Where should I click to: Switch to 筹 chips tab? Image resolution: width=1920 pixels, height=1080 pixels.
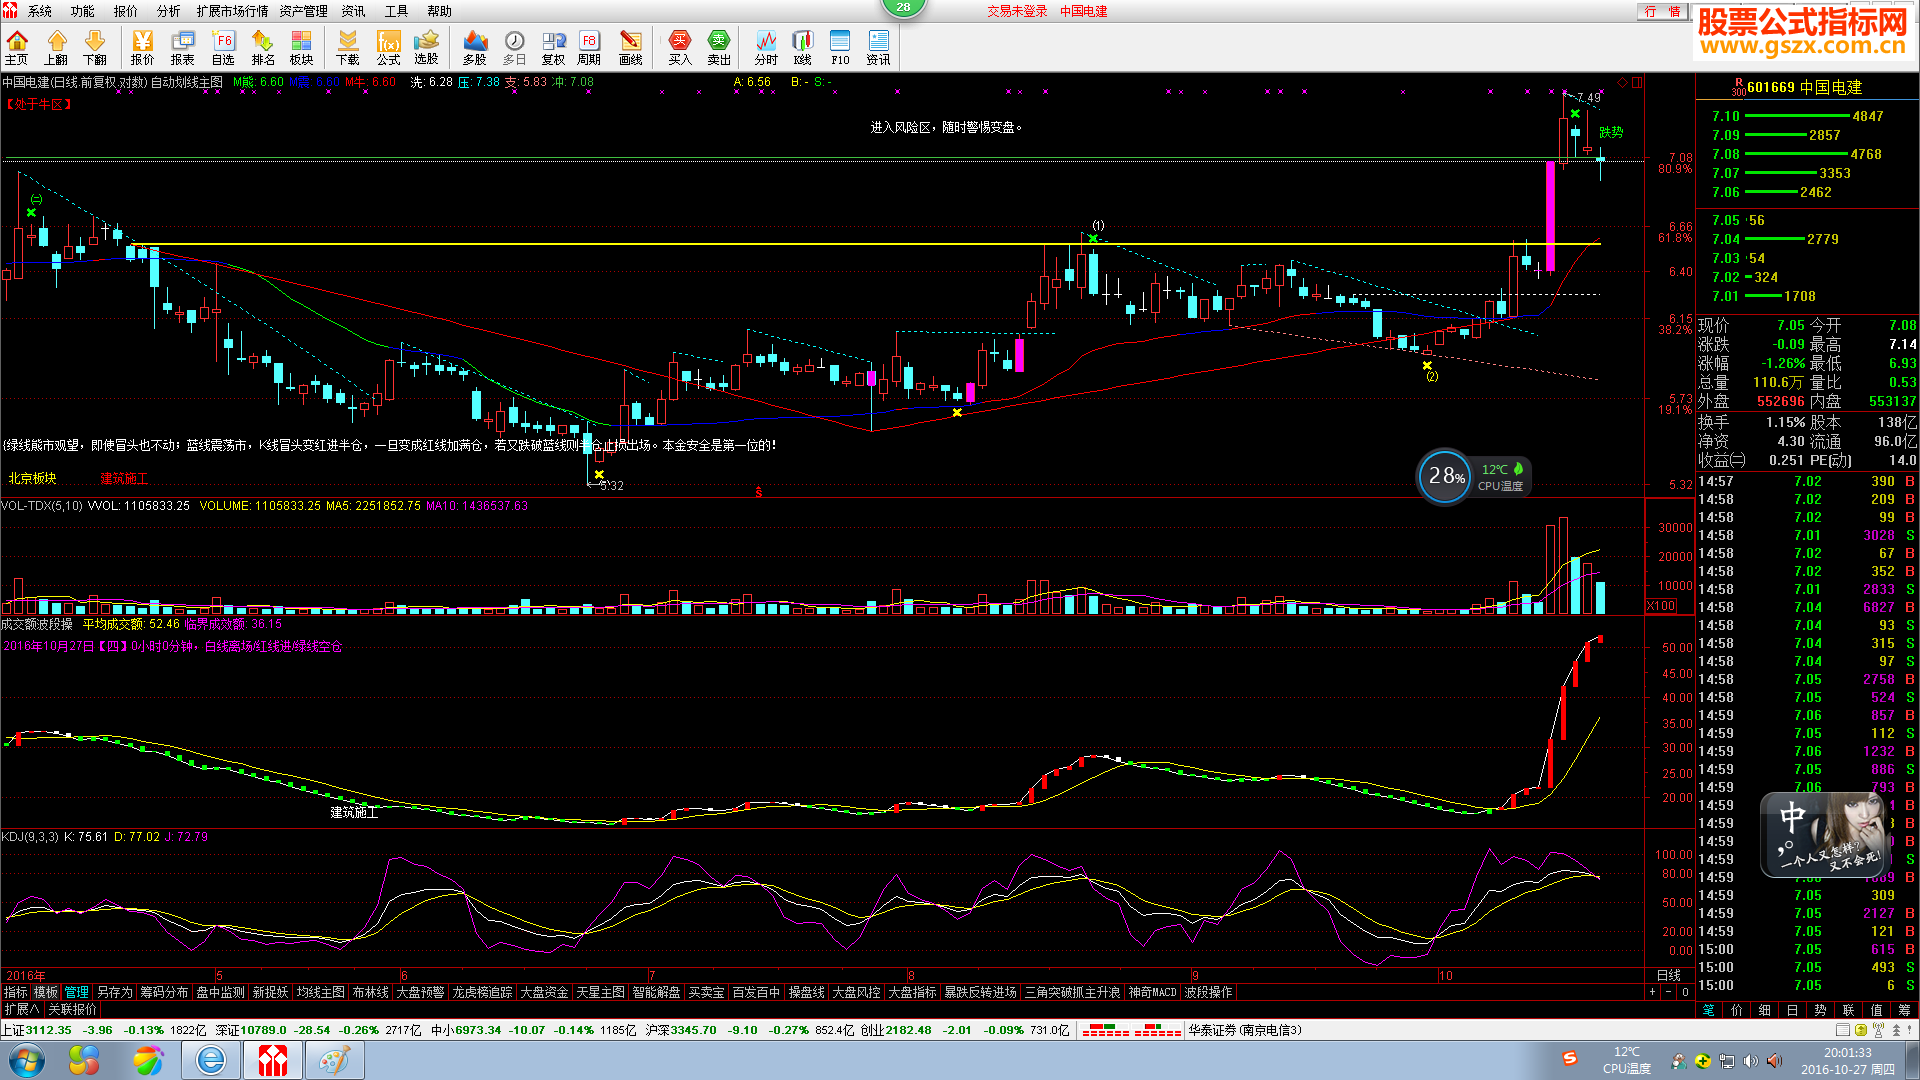[x=1904, y=1010]
